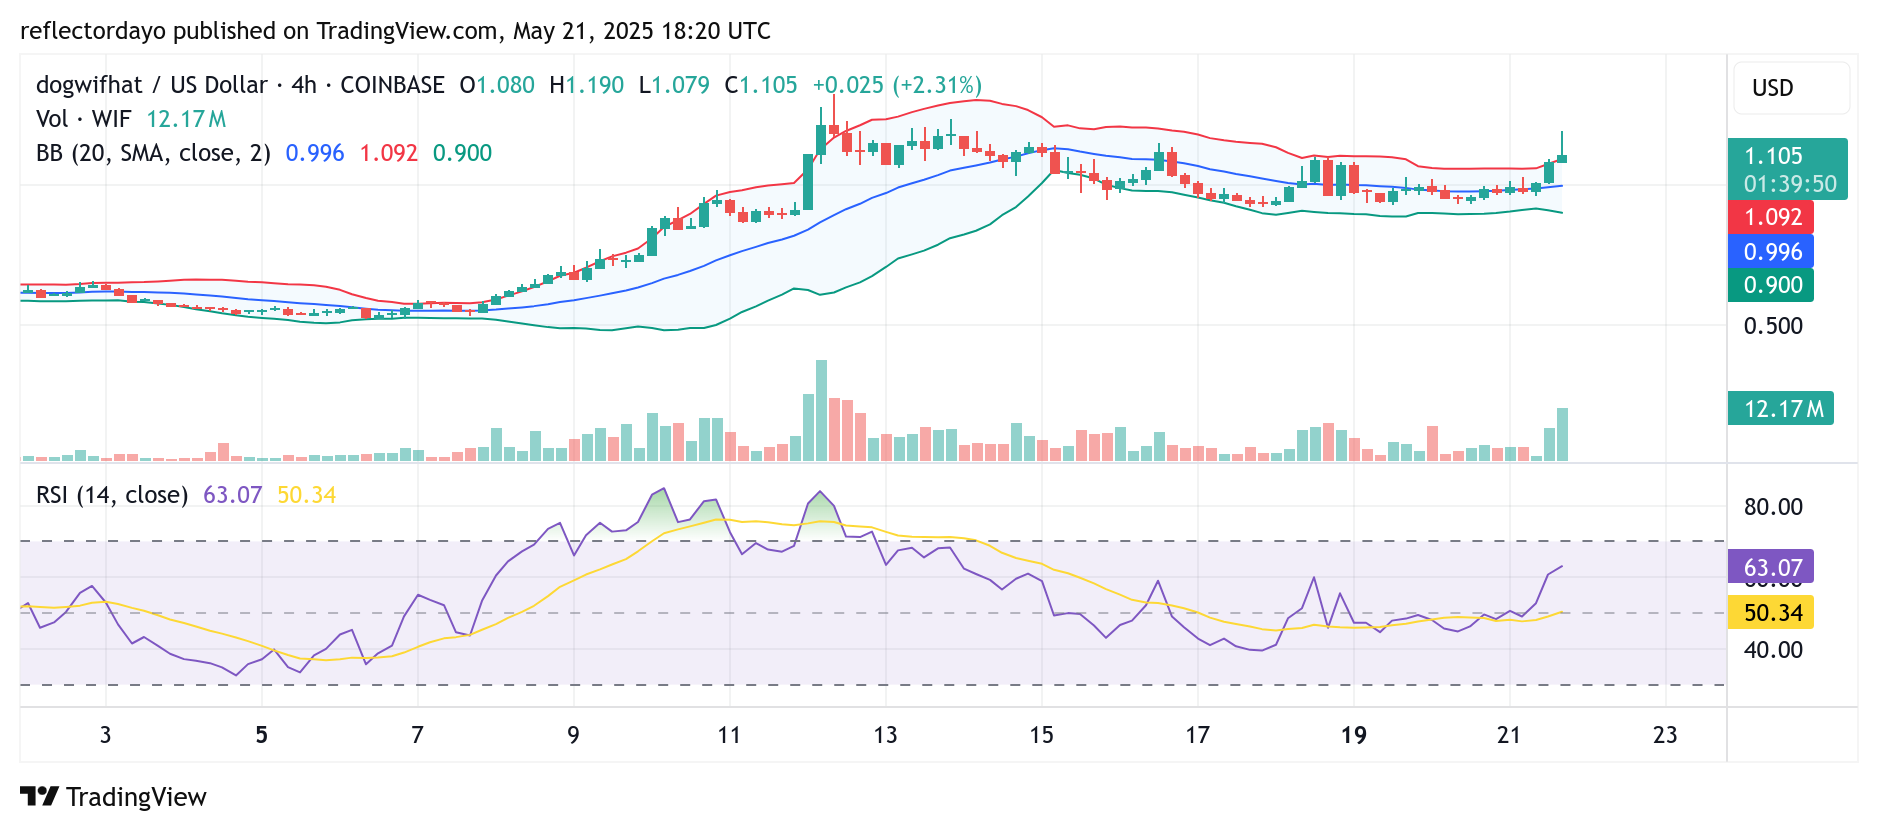Click date label 7 on time axis

tap(418, 735)
